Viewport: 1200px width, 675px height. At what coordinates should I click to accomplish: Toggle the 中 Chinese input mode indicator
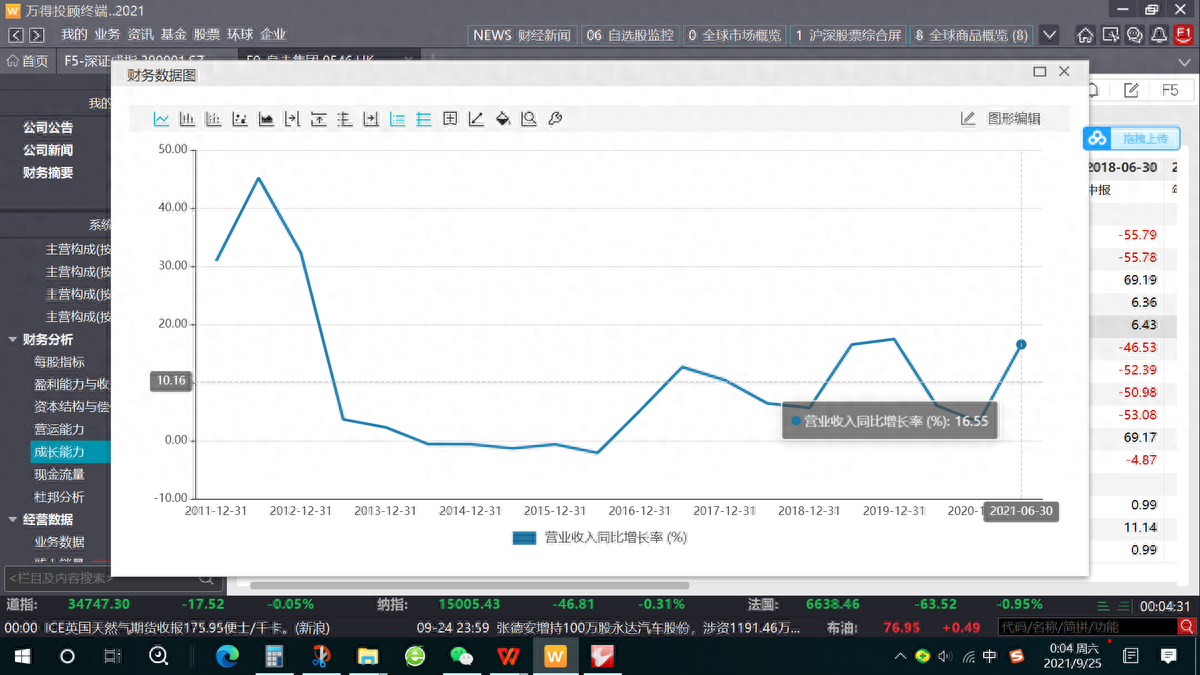989,656
